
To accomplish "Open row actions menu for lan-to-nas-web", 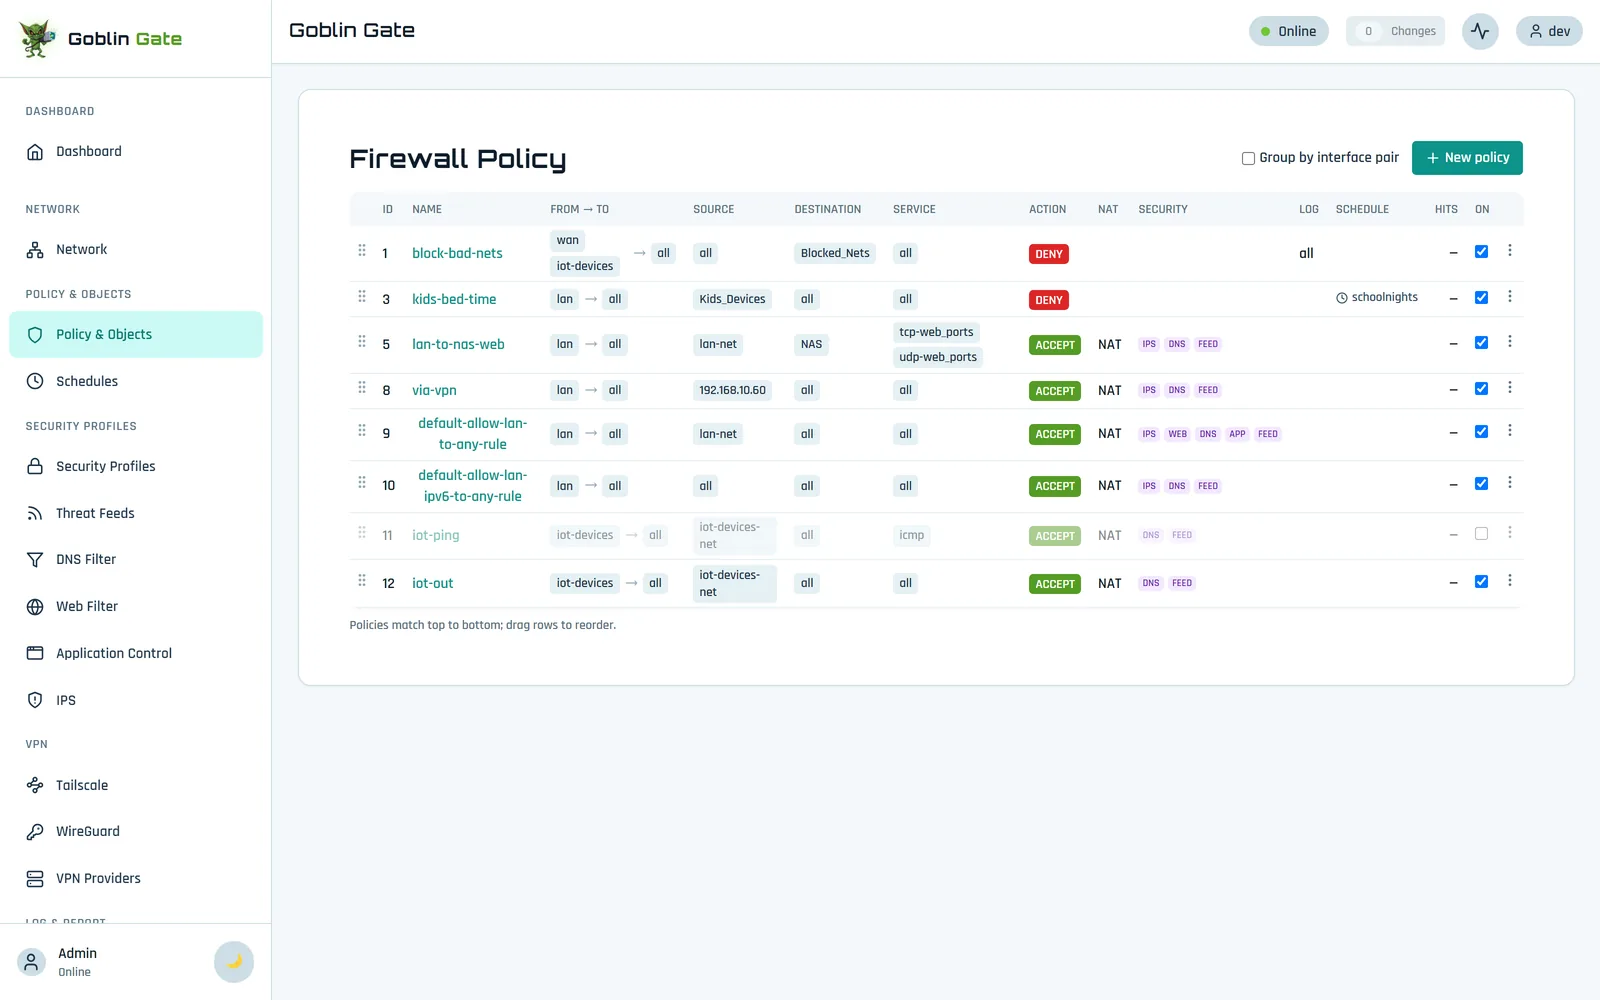I will click(1510, 342).
